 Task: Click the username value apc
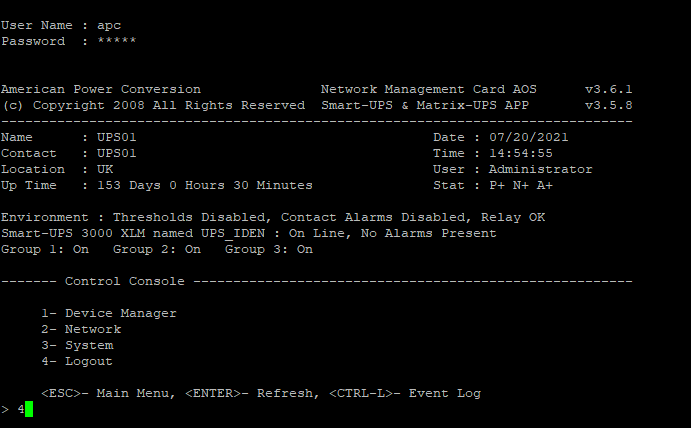tap(109, 25)
